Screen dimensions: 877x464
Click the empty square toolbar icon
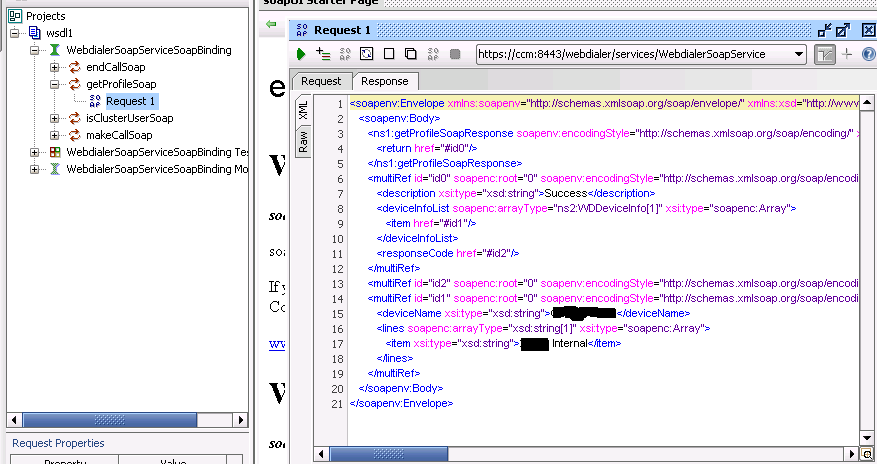coord(389,54)
